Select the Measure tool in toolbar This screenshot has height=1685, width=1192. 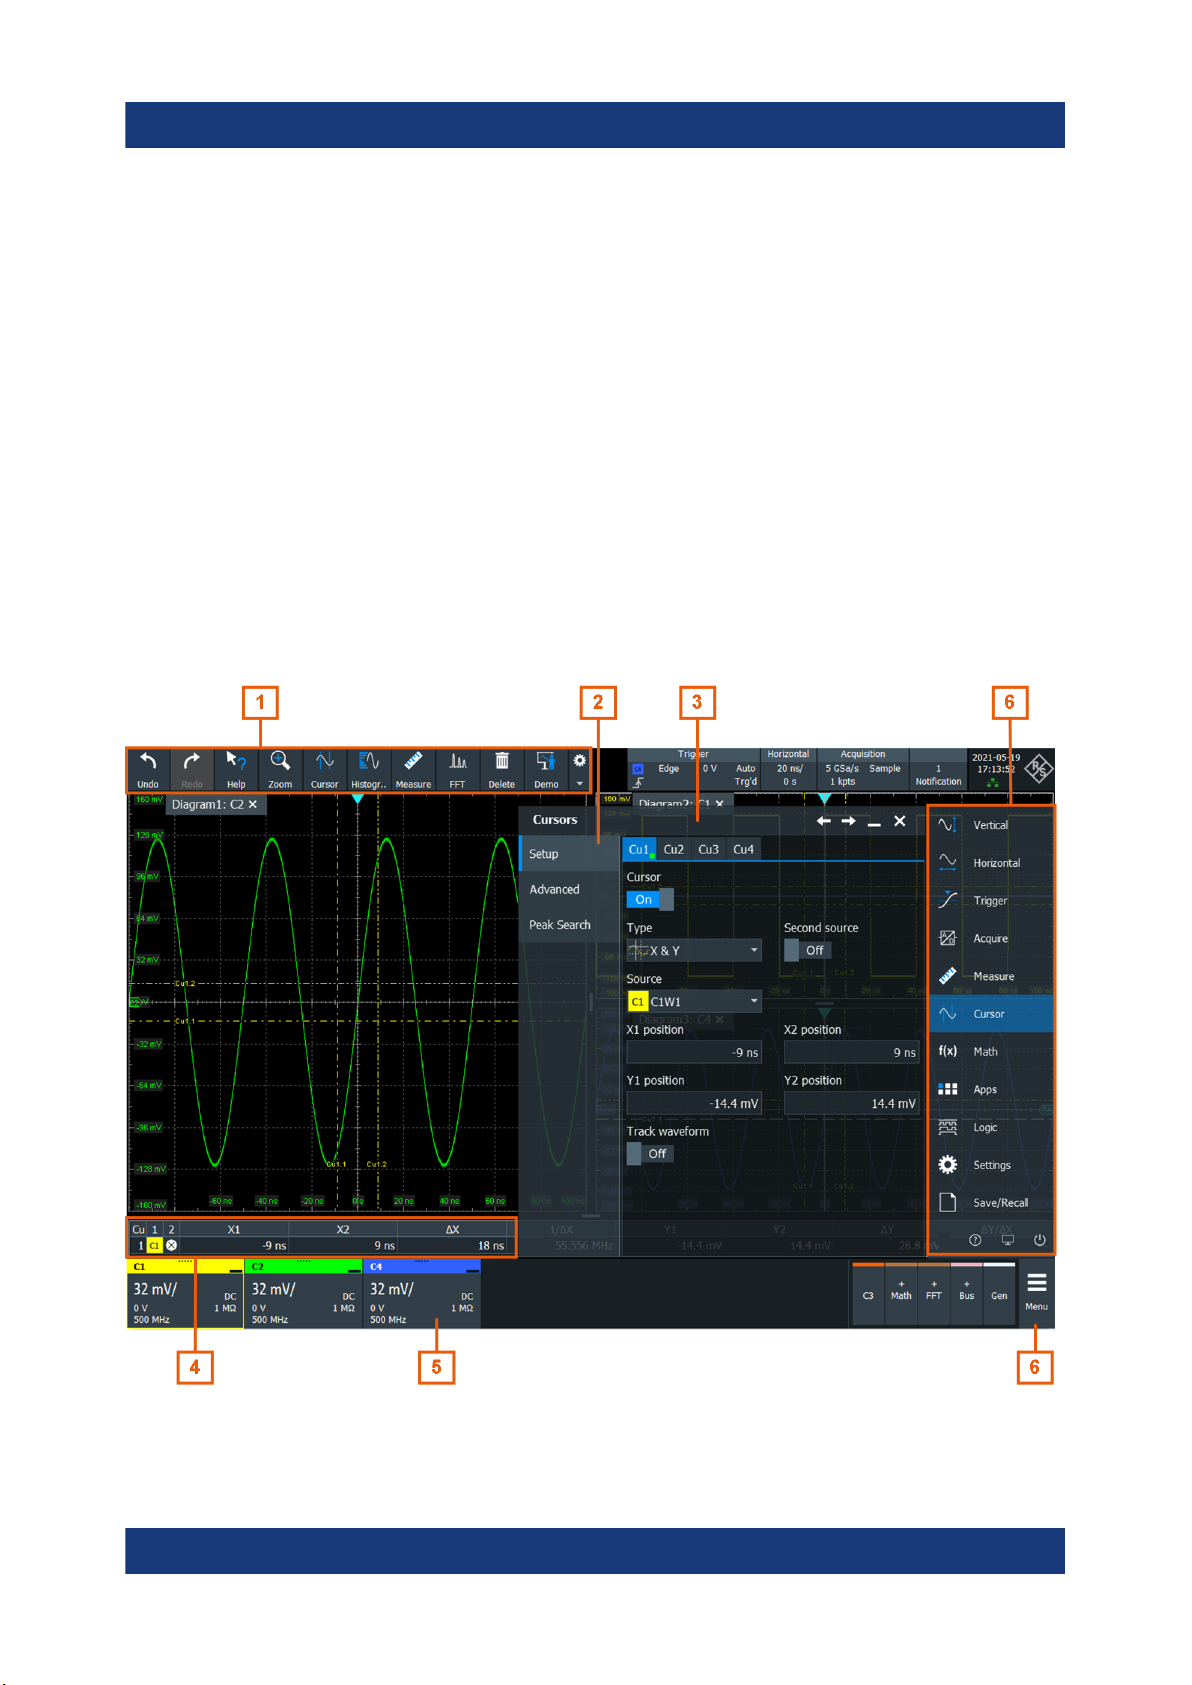point(413,770)
